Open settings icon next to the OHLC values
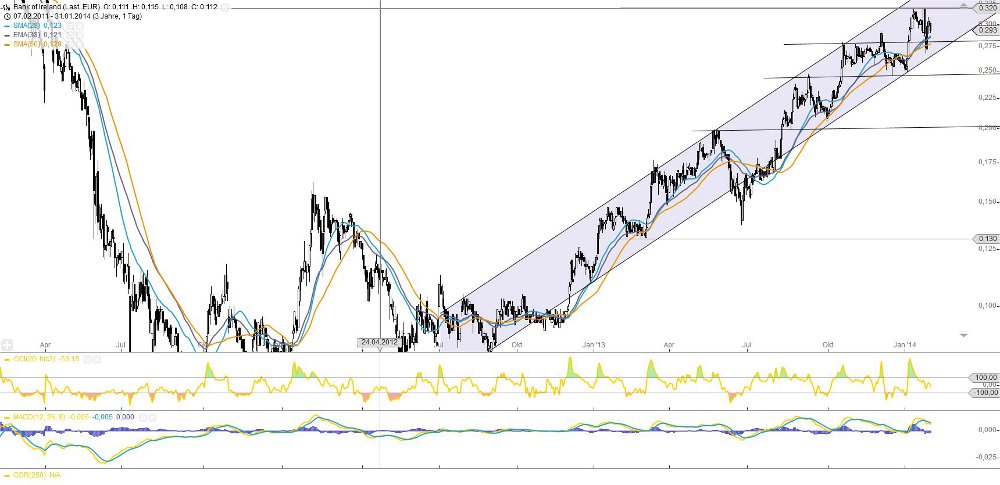This screenshot has height=485, width=1000. (x=224, y=7)
